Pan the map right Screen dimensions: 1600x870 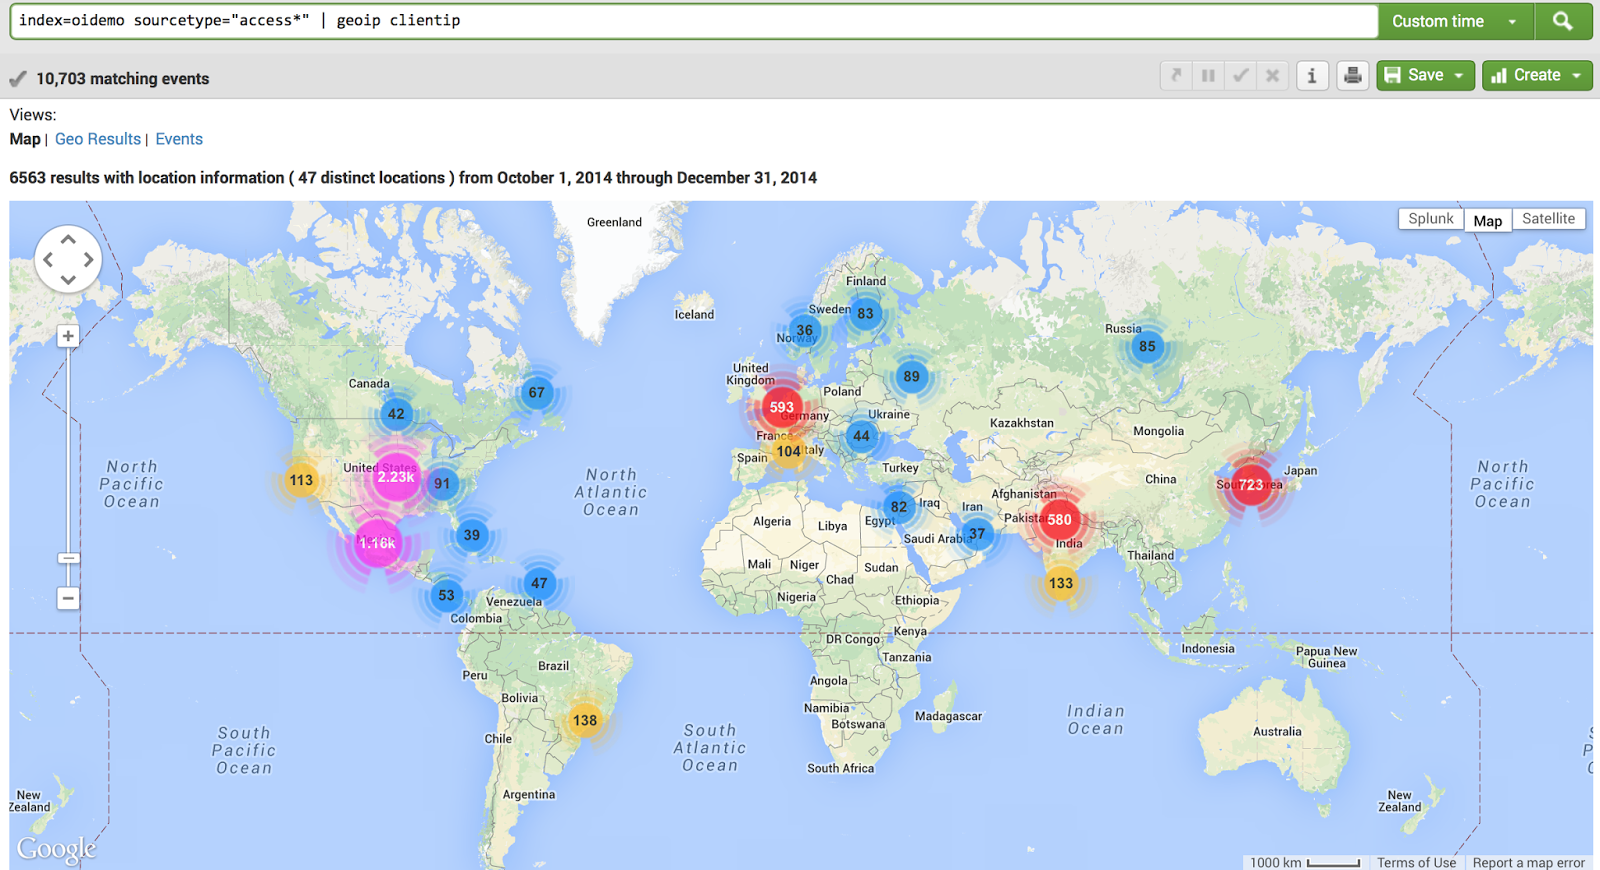click(x=88, y=259)
